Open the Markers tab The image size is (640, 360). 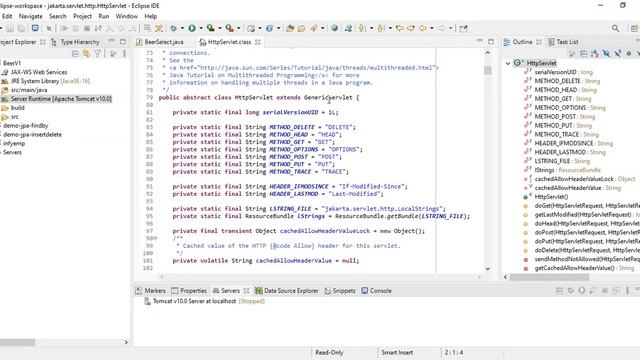coord(151,291)
